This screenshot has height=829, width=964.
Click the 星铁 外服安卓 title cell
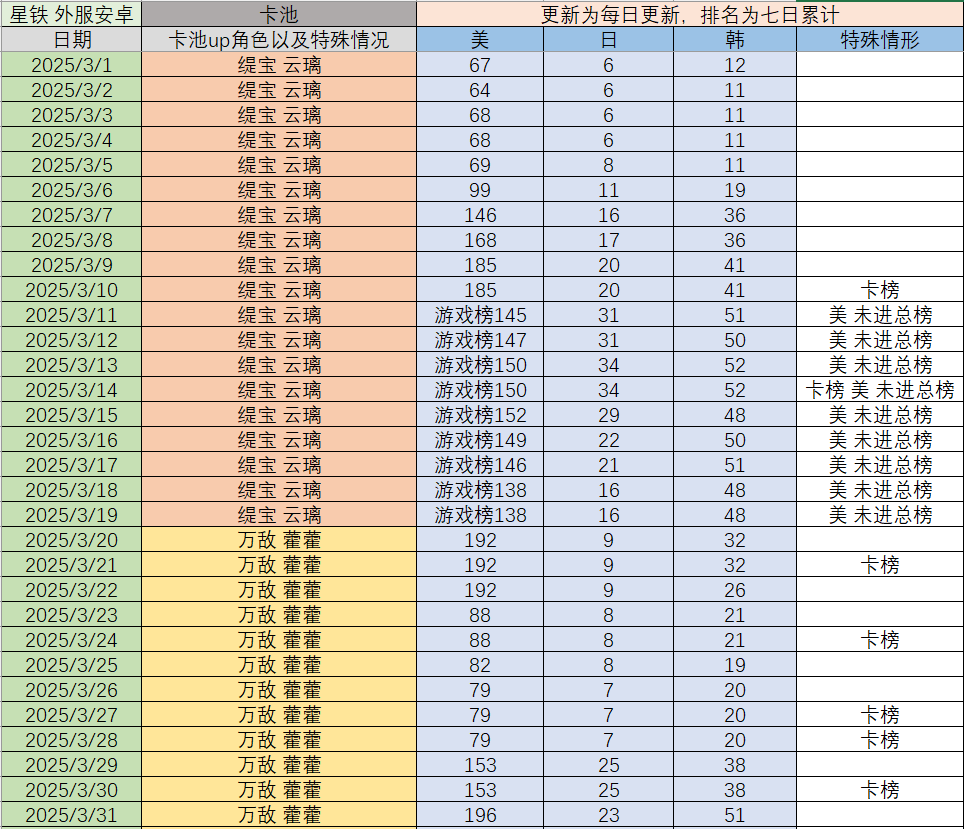coord(71,14)
